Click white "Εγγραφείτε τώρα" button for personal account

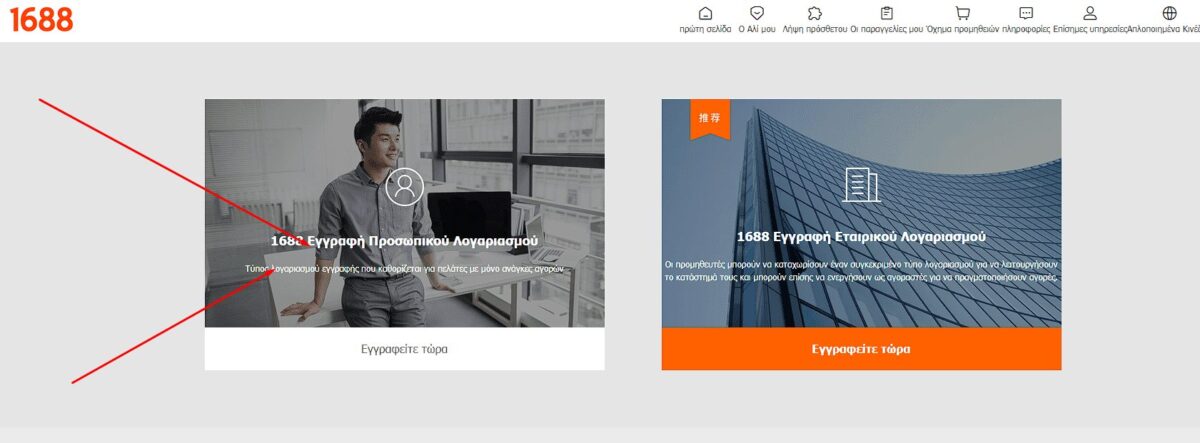pos(404,349)
